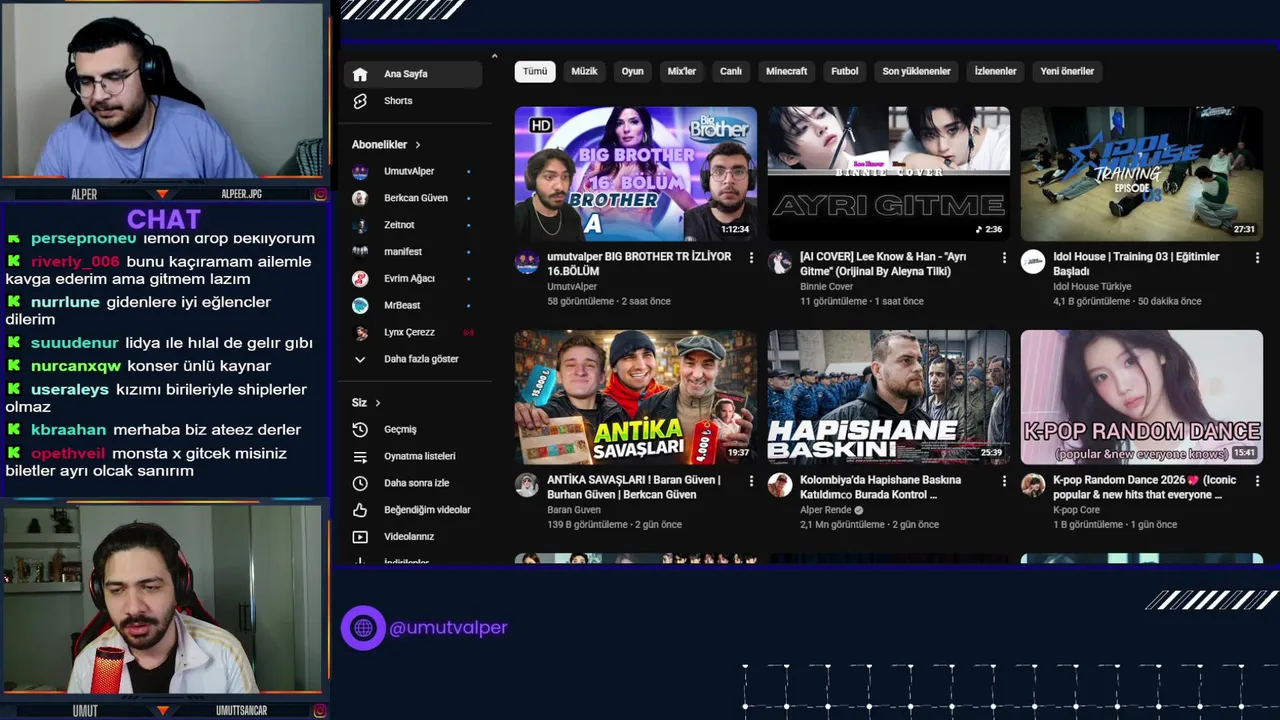Open Zeitnot channel avatar in subscriptions

click(x=360, y=225)
